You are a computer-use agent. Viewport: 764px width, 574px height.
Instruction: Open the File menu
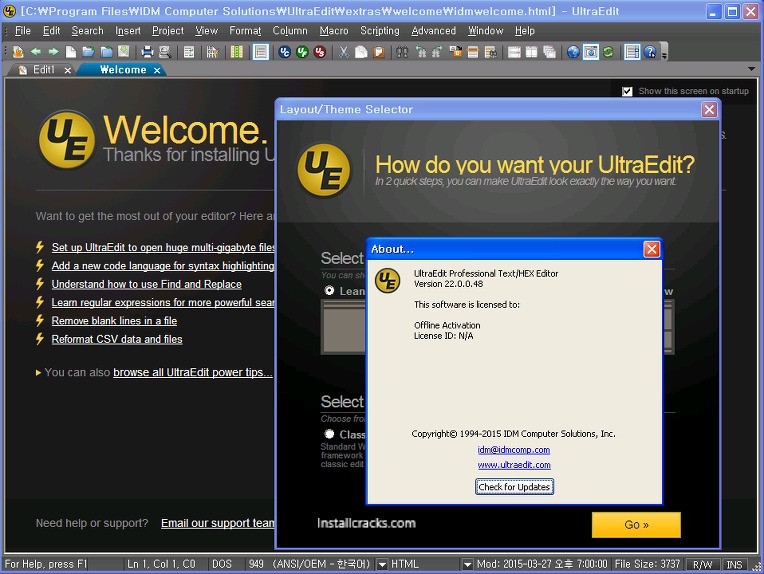pos(22,31)
